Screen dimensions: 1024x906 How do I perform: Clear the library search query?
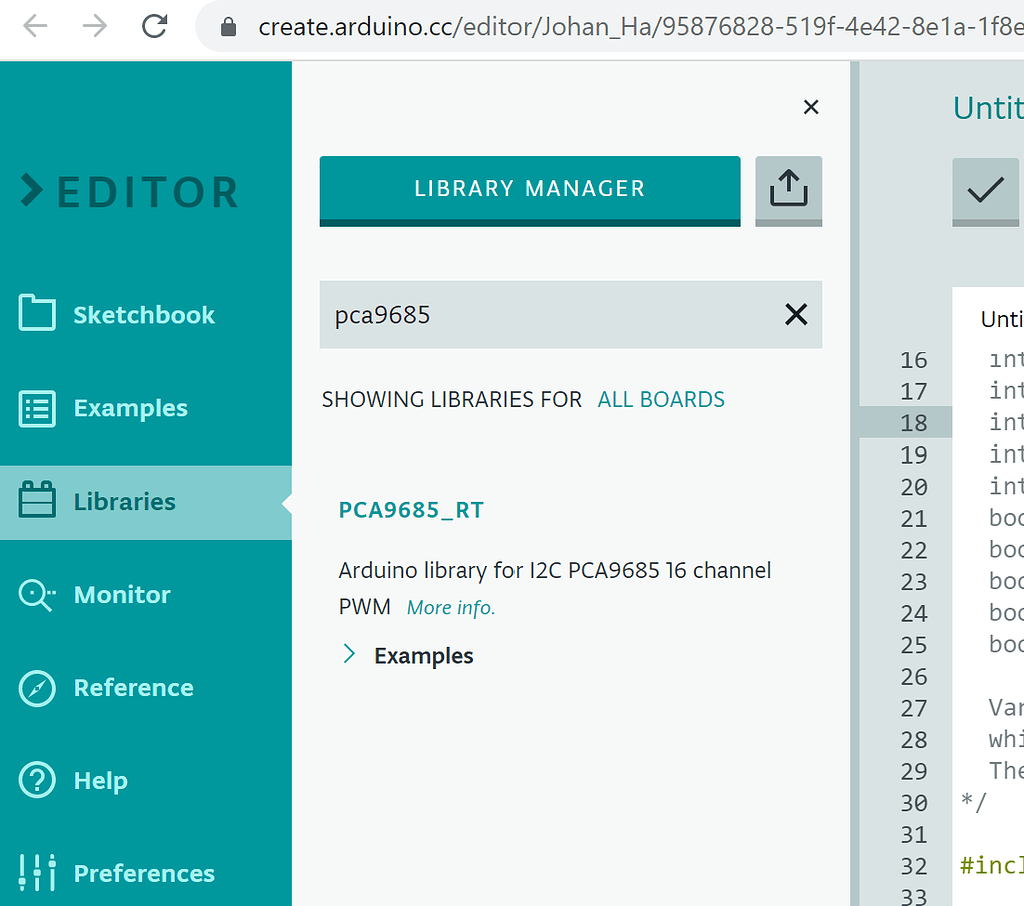pyautogui.click(x=796, y=315)
